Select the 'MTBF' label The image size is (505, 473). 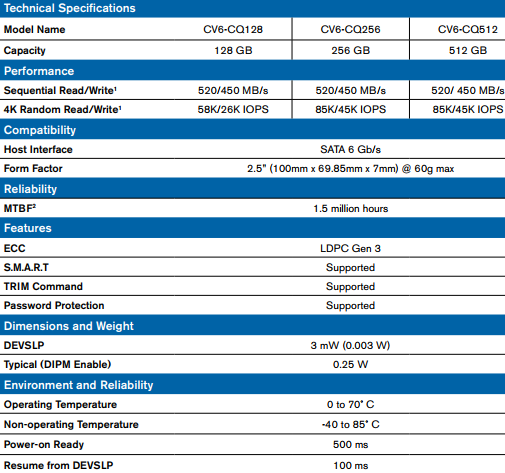click(x=20, y=208)
